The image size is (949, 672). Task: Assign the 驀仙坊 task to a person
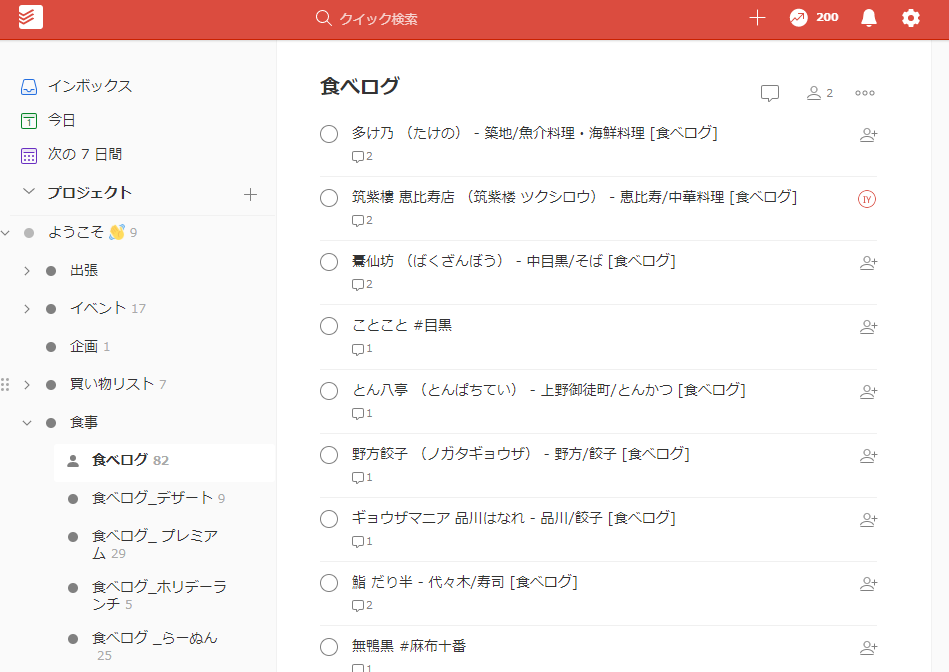coord(868,263)
